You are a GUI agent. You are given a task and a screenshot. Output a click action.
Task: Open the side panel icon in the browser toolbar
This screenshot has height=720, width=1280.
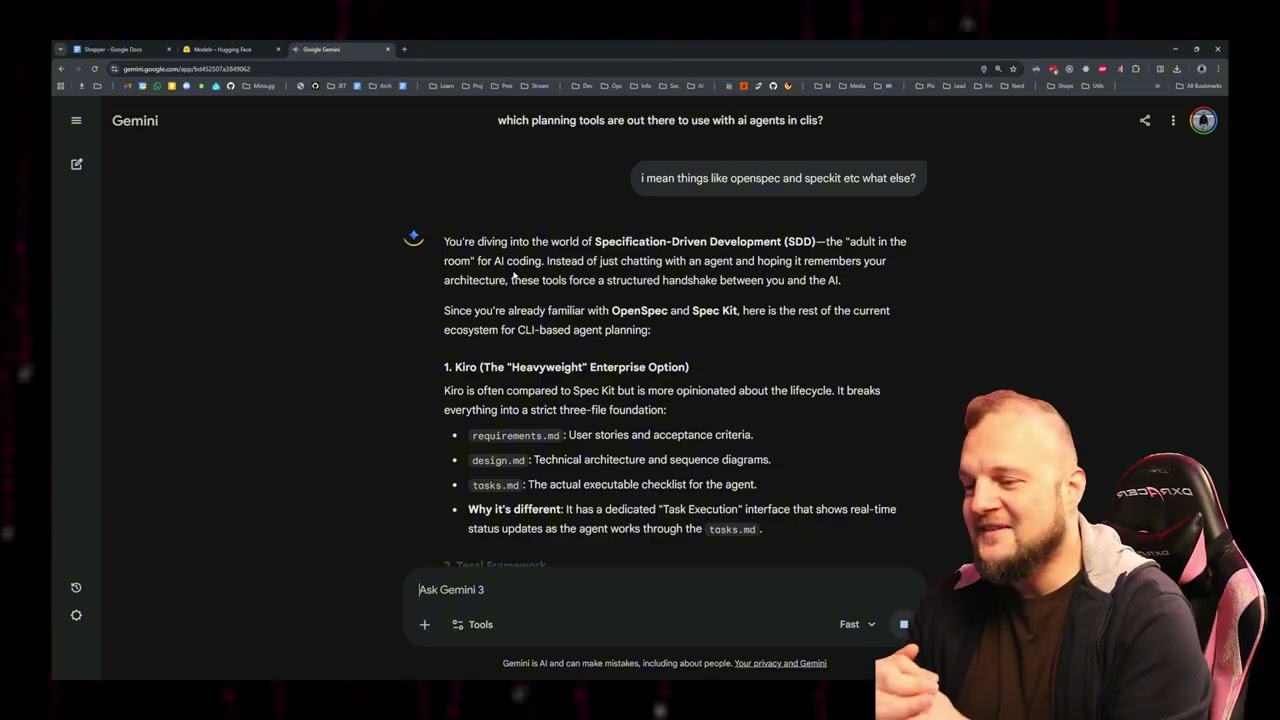pyautogui.click(x=1160, y=69)
